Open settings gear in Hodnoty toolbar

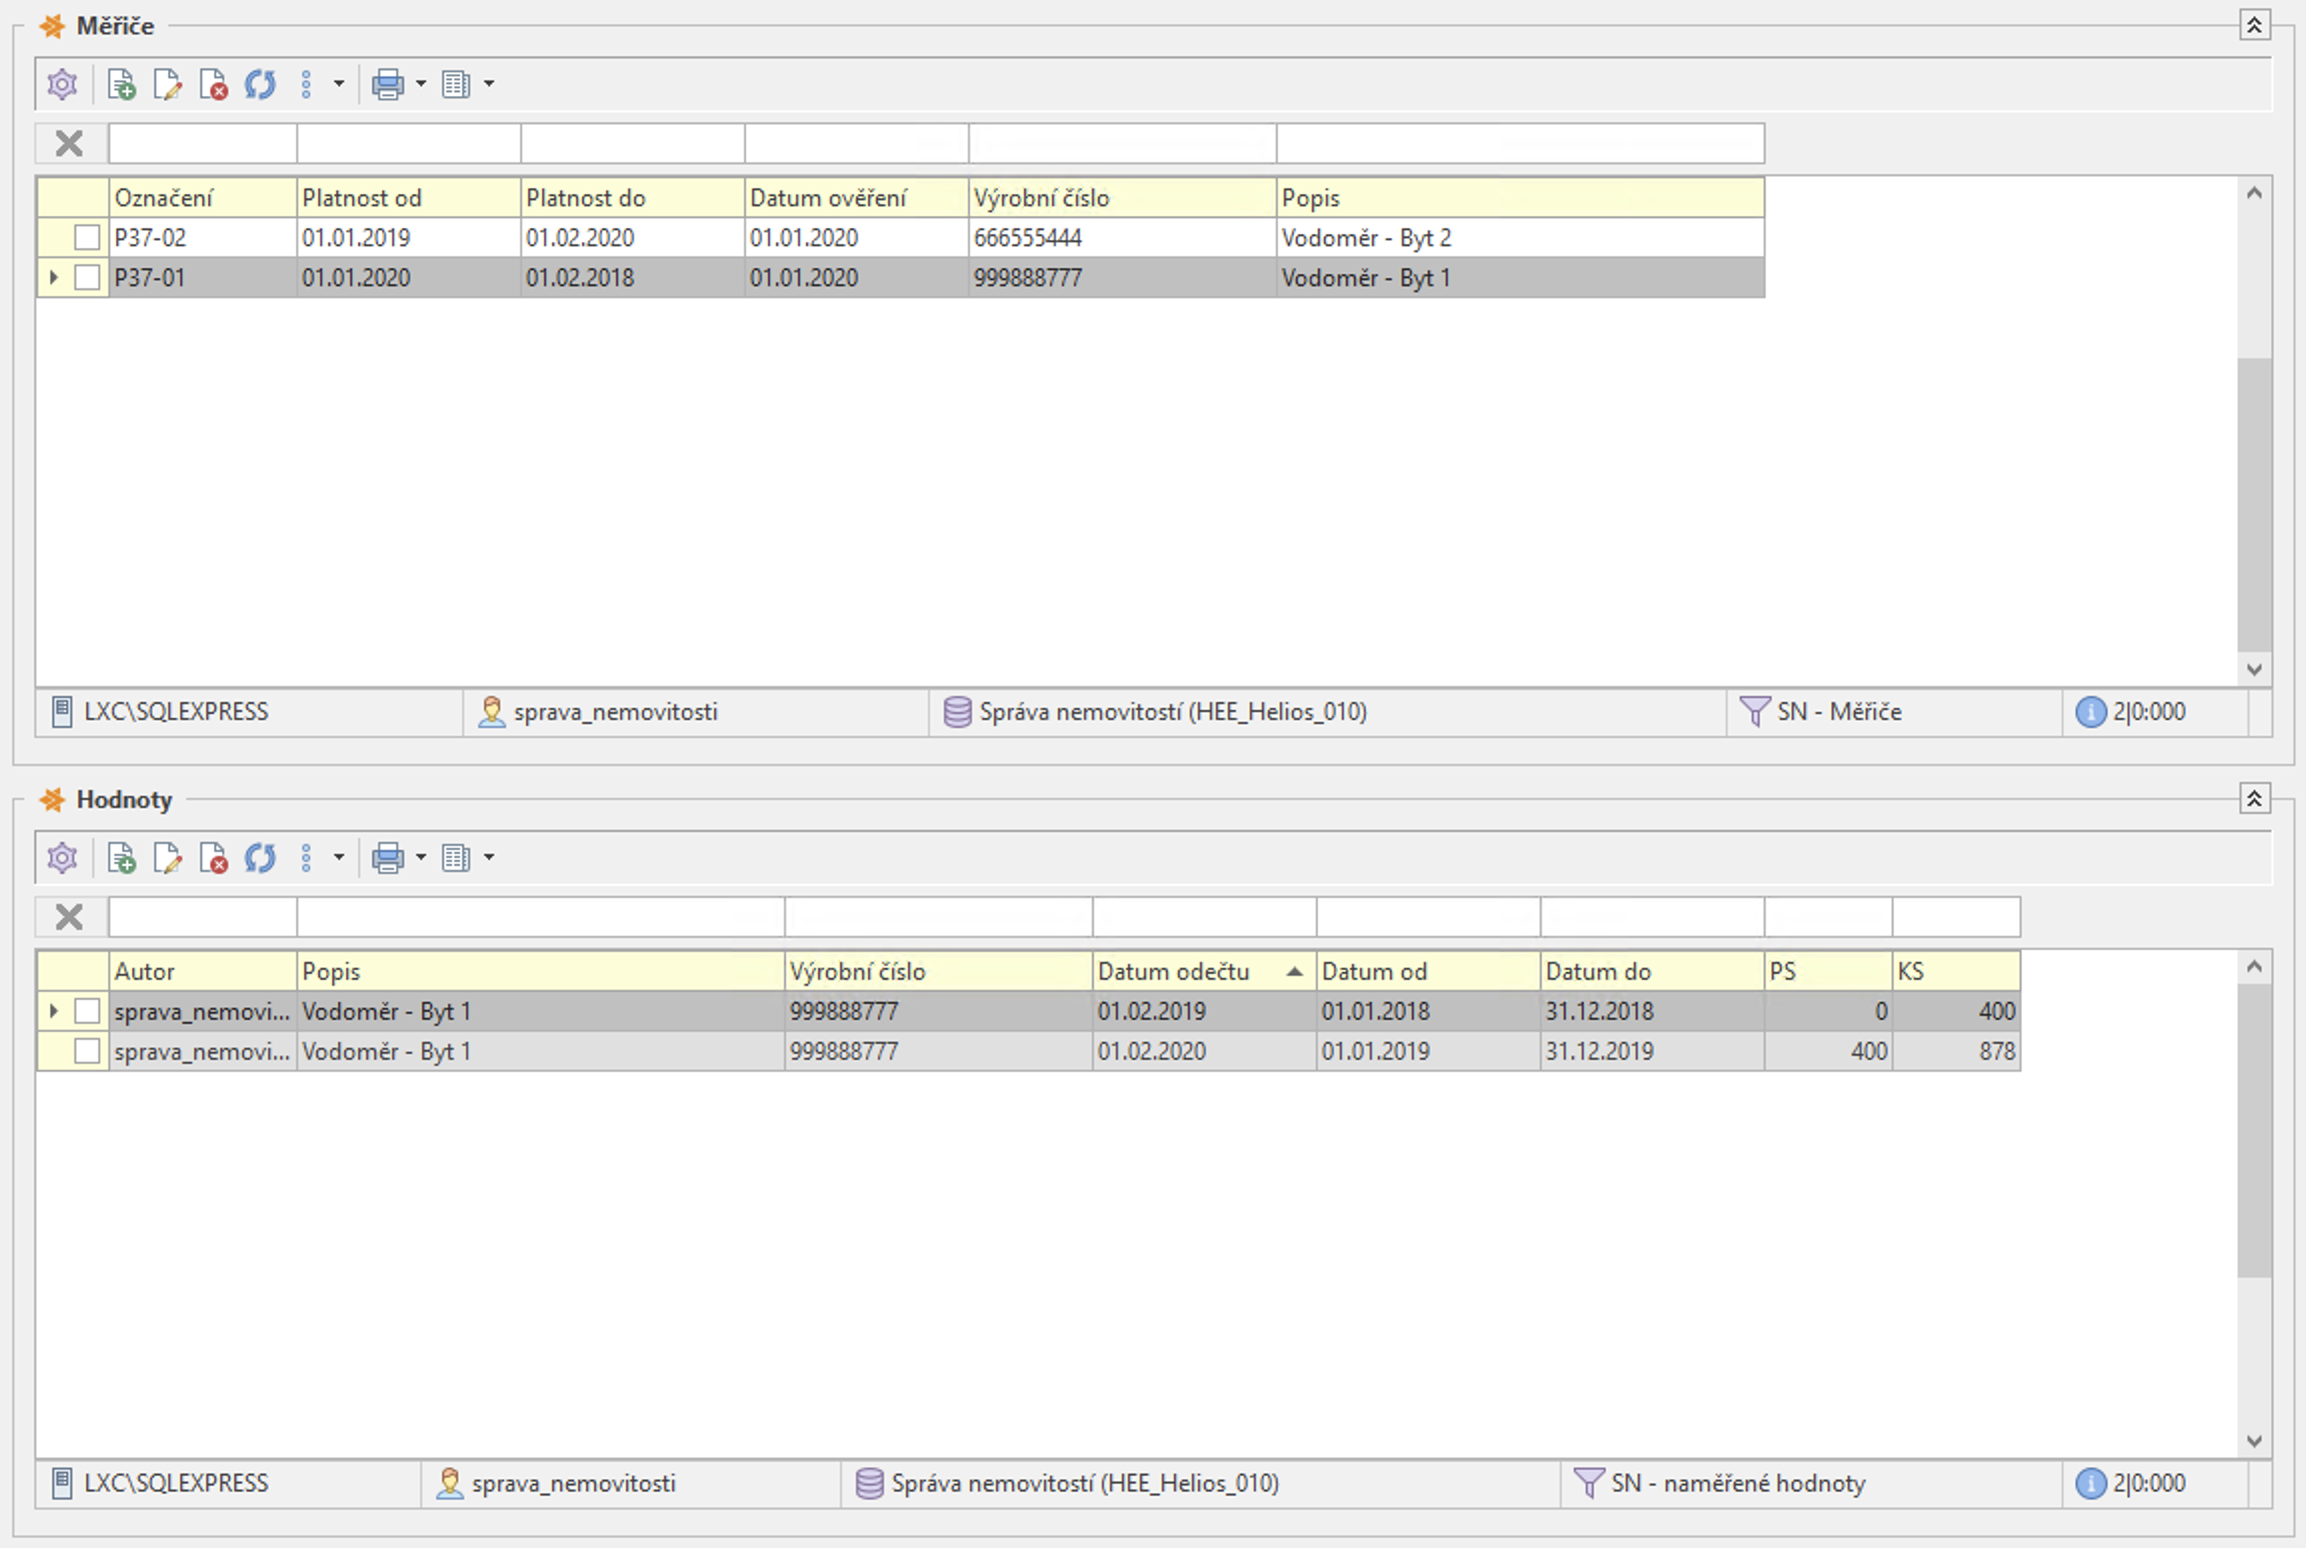pos(62,858)
